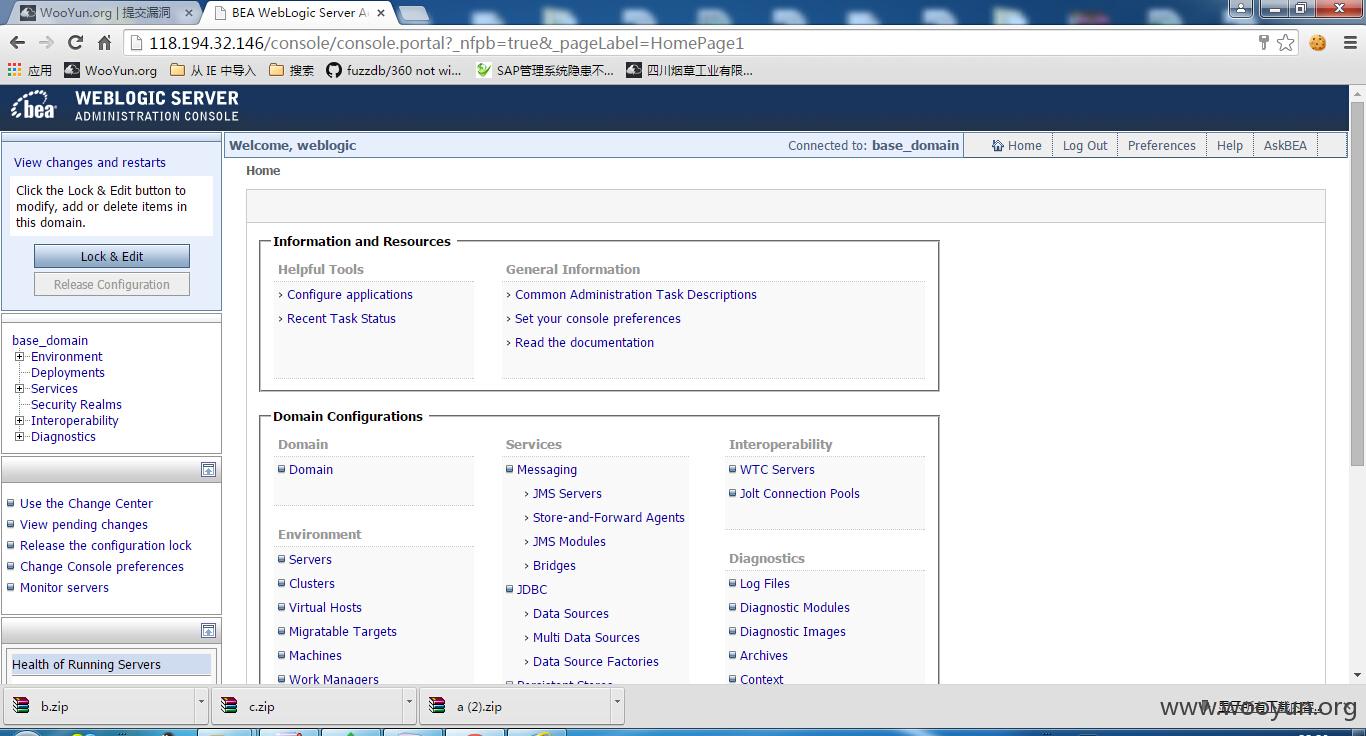Open the fuzzdb/360 bookmark

[394, 70]
